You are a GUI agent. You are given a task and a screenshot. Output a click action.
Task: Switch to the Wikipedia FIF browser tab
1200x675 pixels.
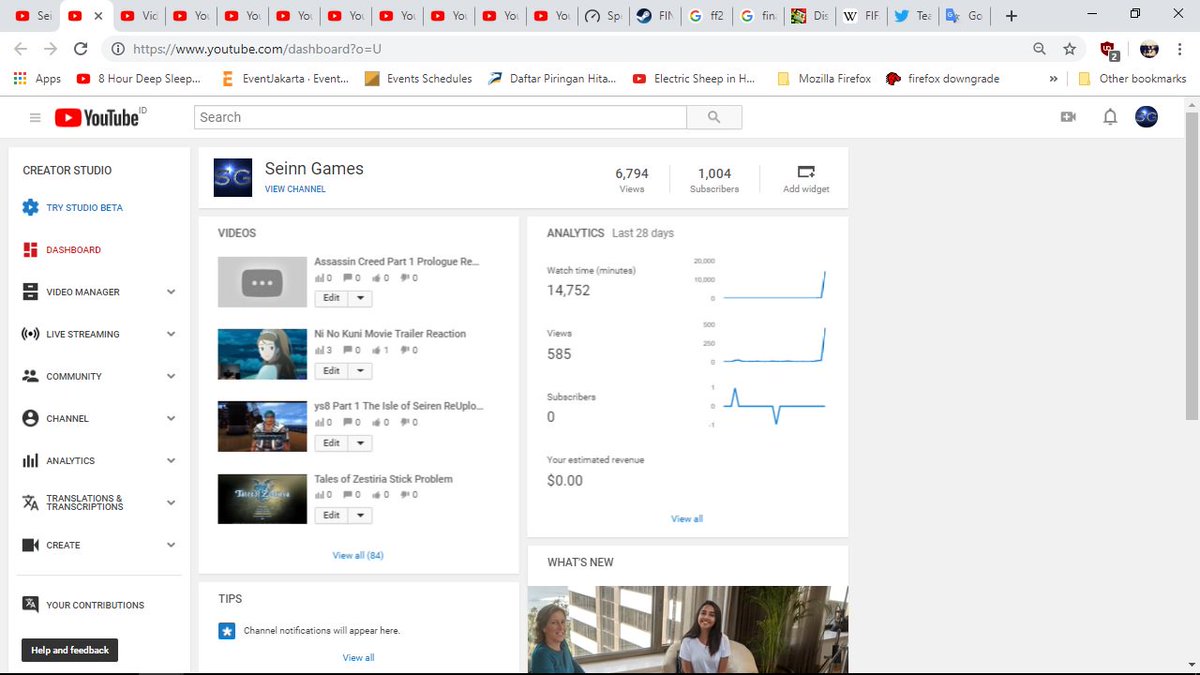pyautogui.click(x=859, y=16)
